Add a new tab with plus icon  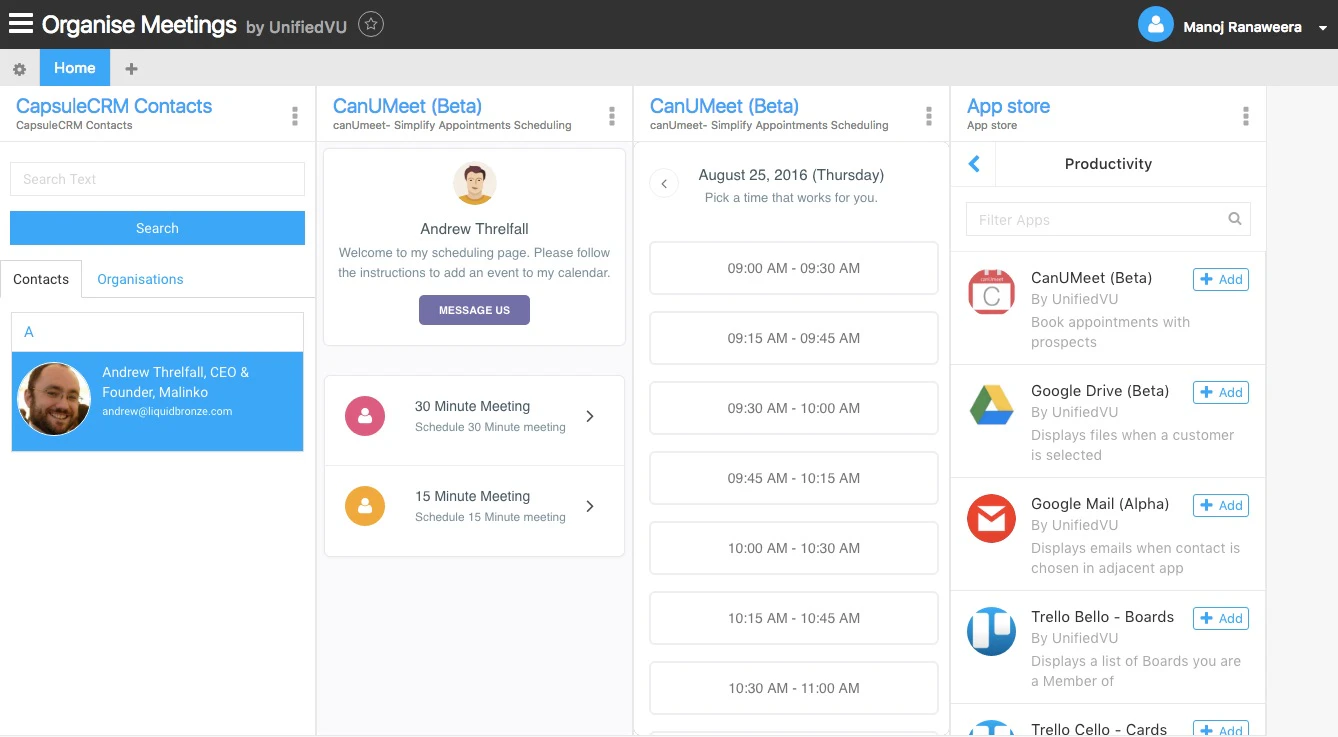(131, 69)
